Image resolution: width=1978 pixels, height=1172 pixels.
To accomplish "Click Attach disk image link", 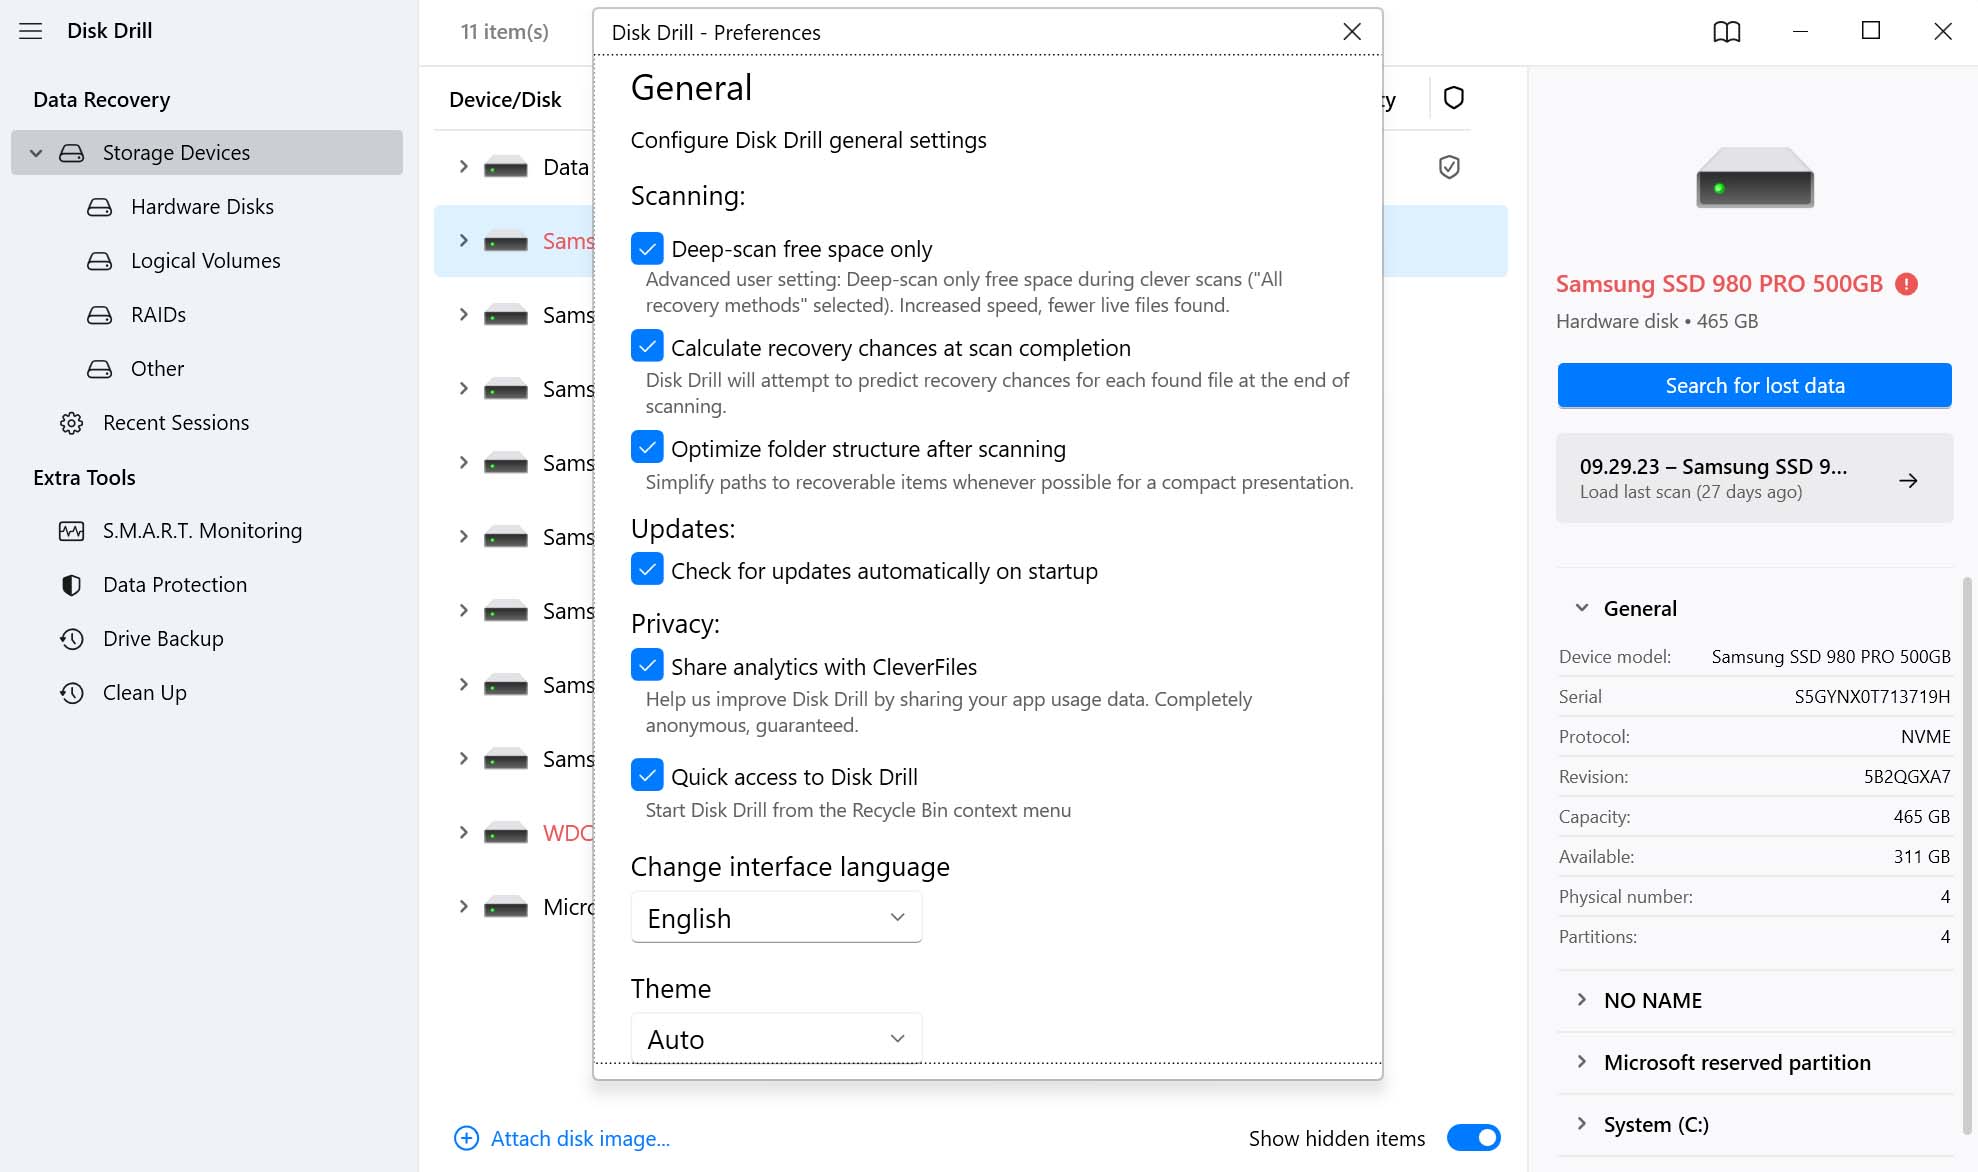I will point(579,1137).
